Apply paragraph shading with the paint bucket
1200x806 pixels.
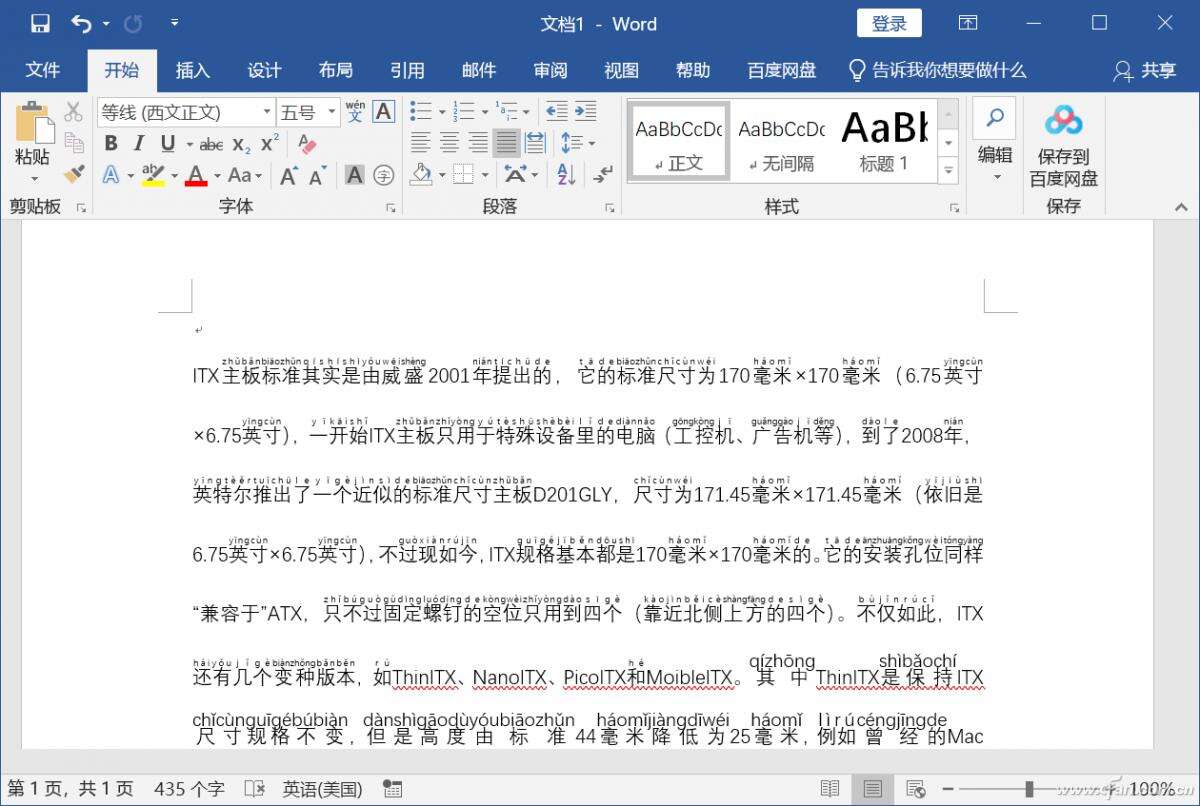click(x=422, y=175)
